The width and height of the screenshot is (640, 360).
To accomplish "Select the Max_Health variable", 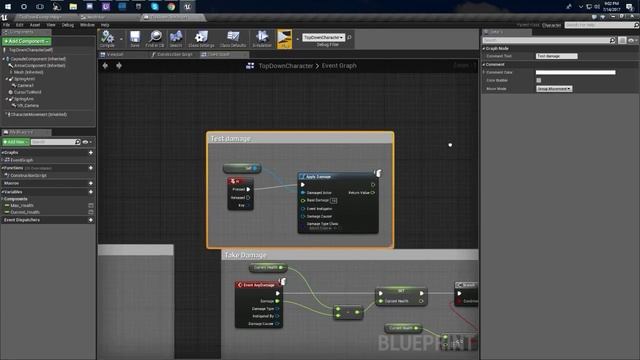I will click(22, 205).
